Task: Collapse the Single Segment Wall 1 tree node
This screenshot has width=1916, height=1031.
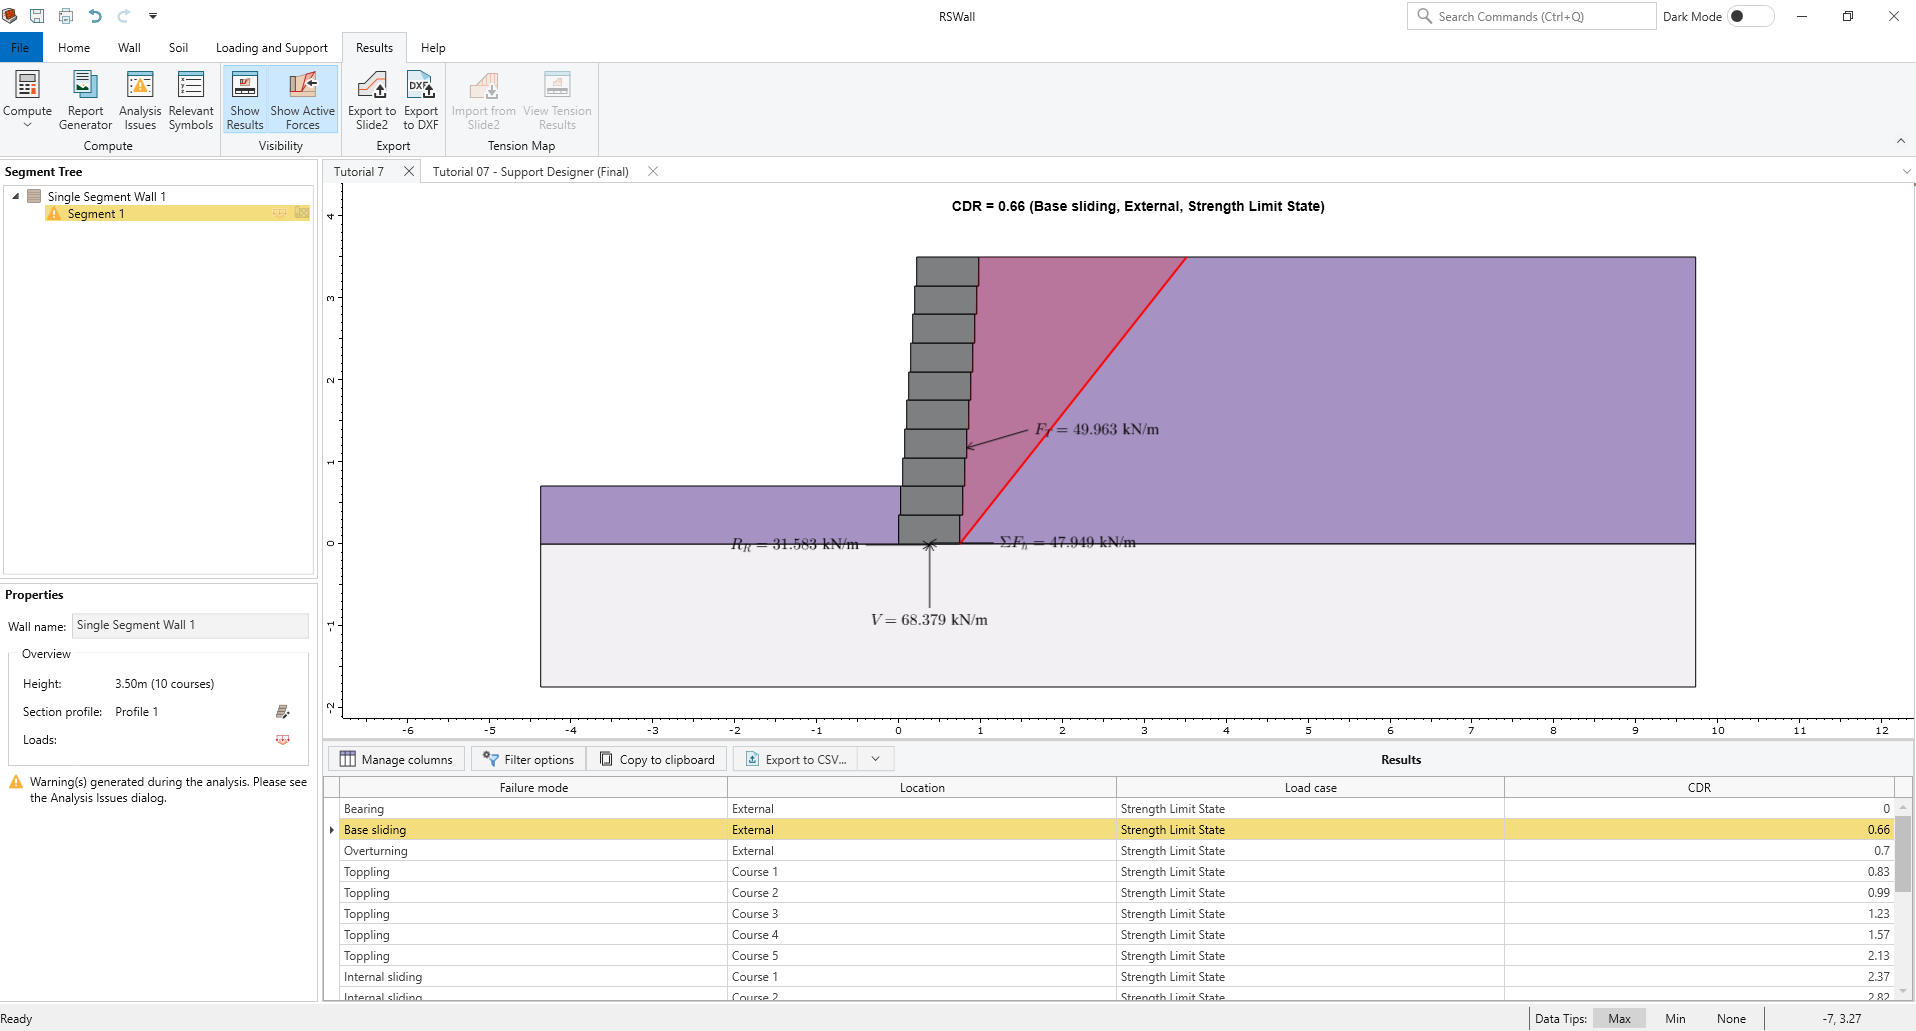Action: pyautogui.click(x=16, y=196)
